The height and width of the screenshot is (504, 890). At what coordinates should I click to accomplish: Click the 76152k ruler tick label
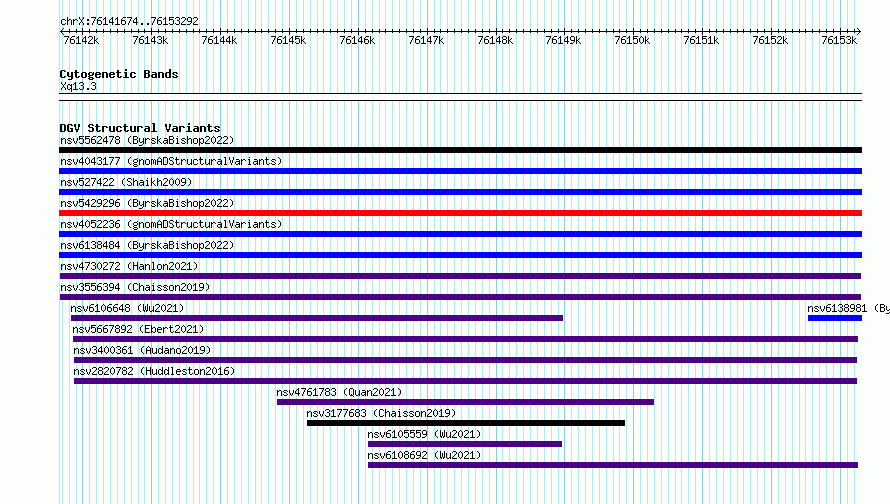coord(770,40)
